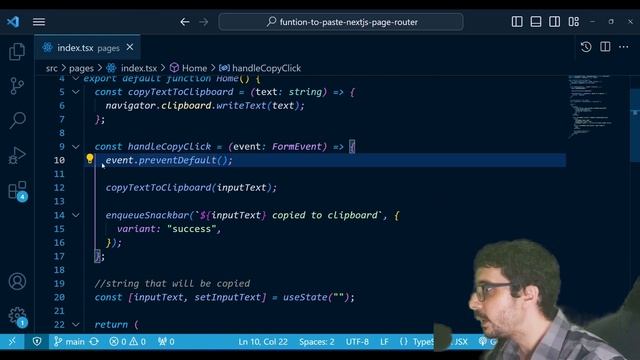Click the useState call on line 20
640x360 pixels.
pos(305,297)
